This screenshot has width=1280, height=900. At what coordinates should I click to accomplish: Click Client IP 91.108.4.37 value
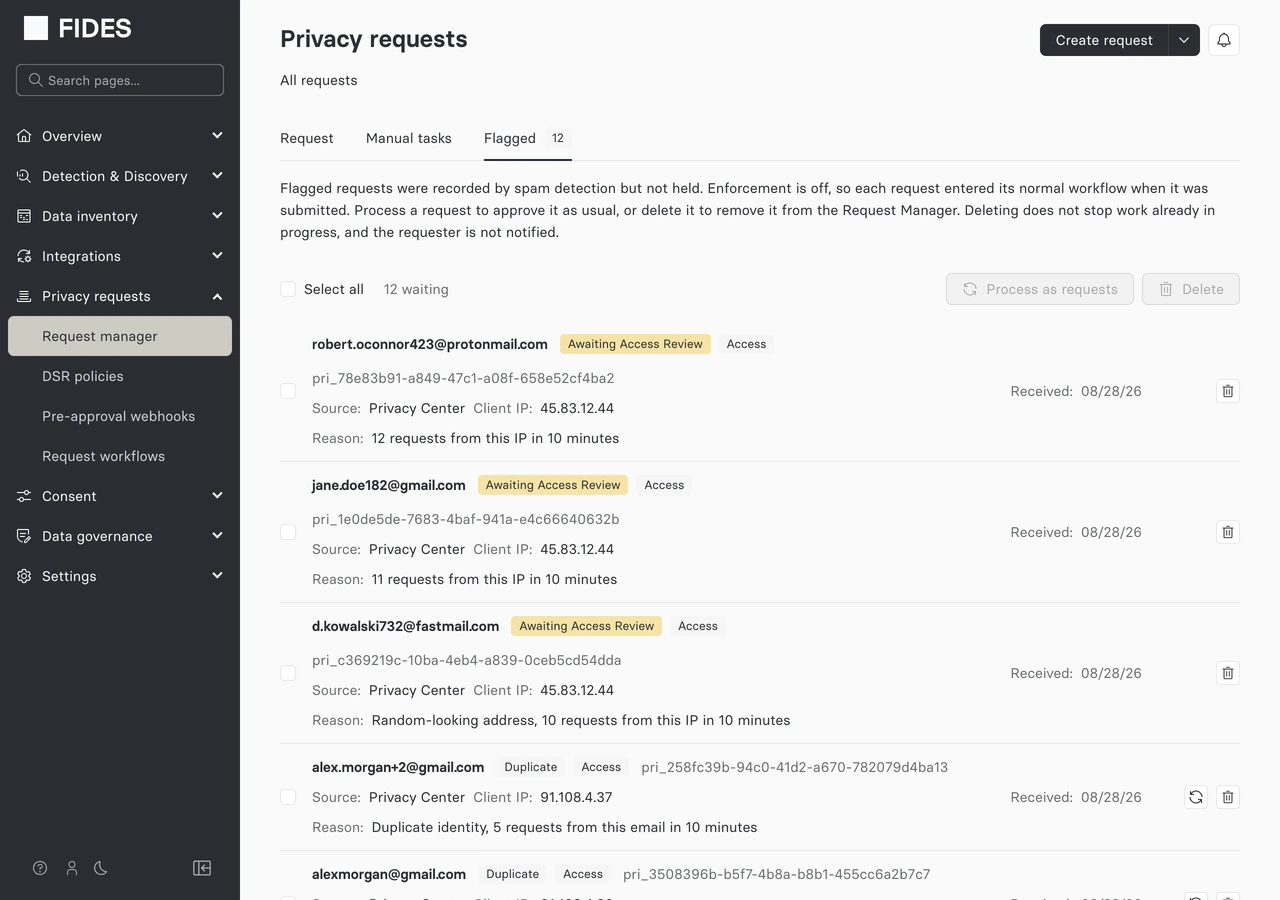tap(576, 797)
